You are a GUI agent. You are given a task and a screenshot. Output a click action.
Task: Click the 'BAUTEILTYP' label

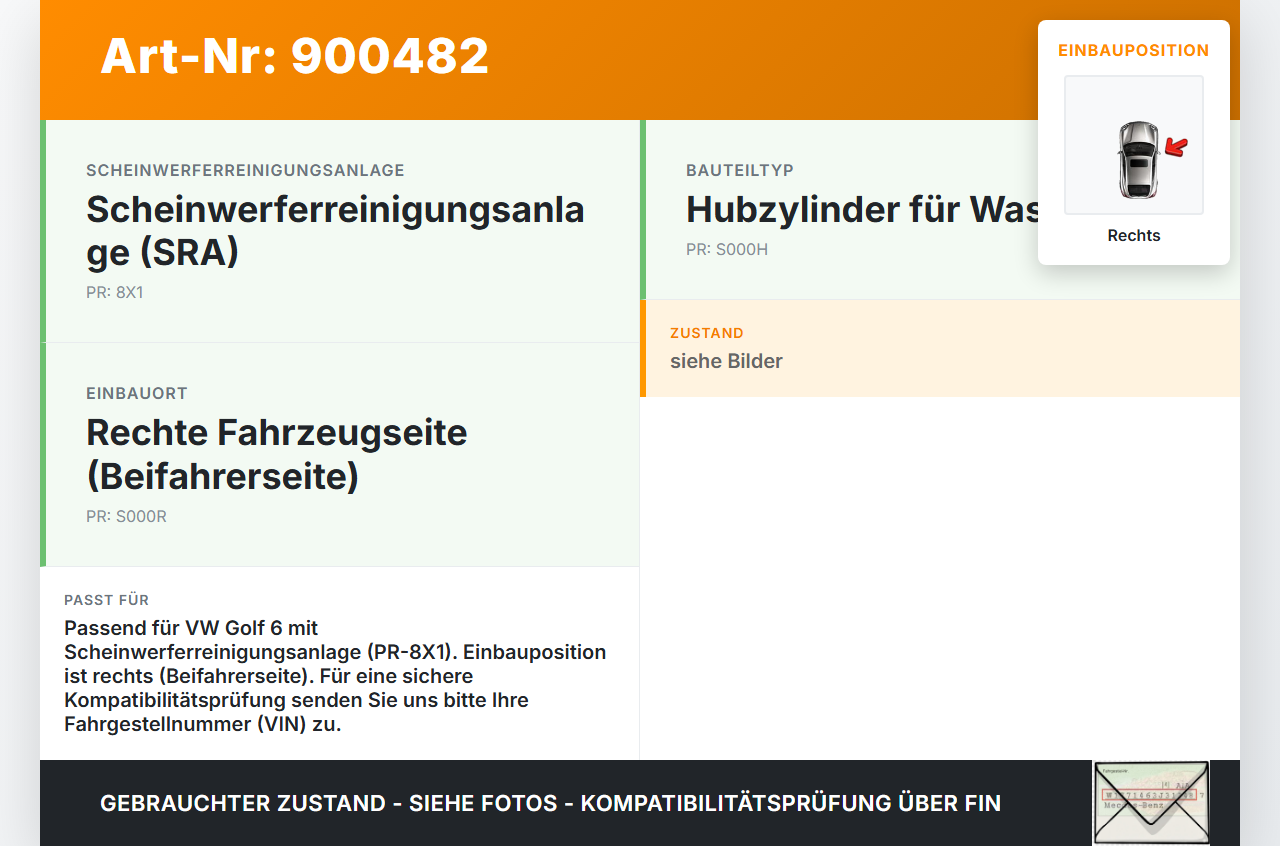coord(740,171)
